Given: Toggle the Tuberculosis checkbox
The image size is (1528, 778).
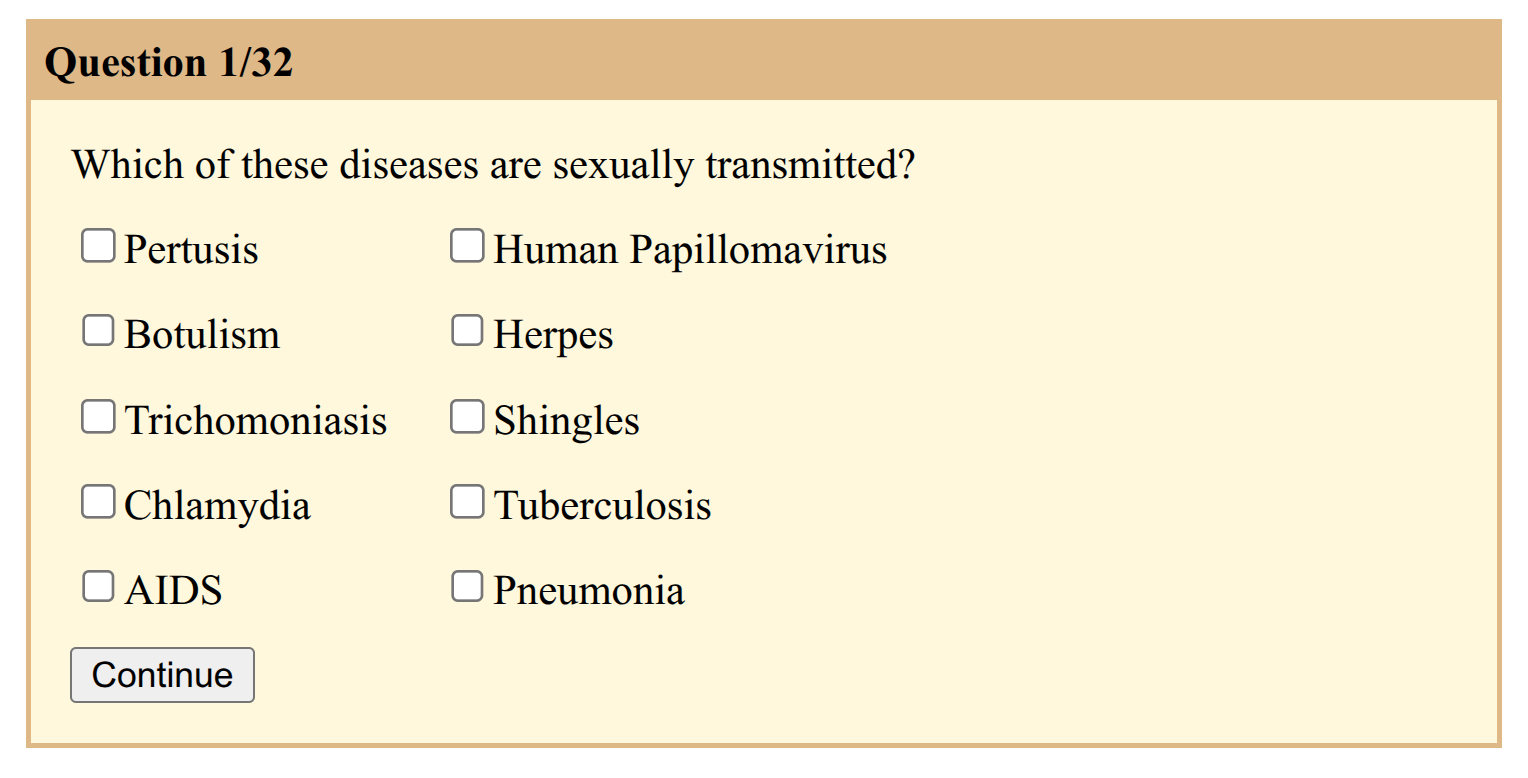Looking at the screenshot, I should pyautogui.click(x=467, y=502).
